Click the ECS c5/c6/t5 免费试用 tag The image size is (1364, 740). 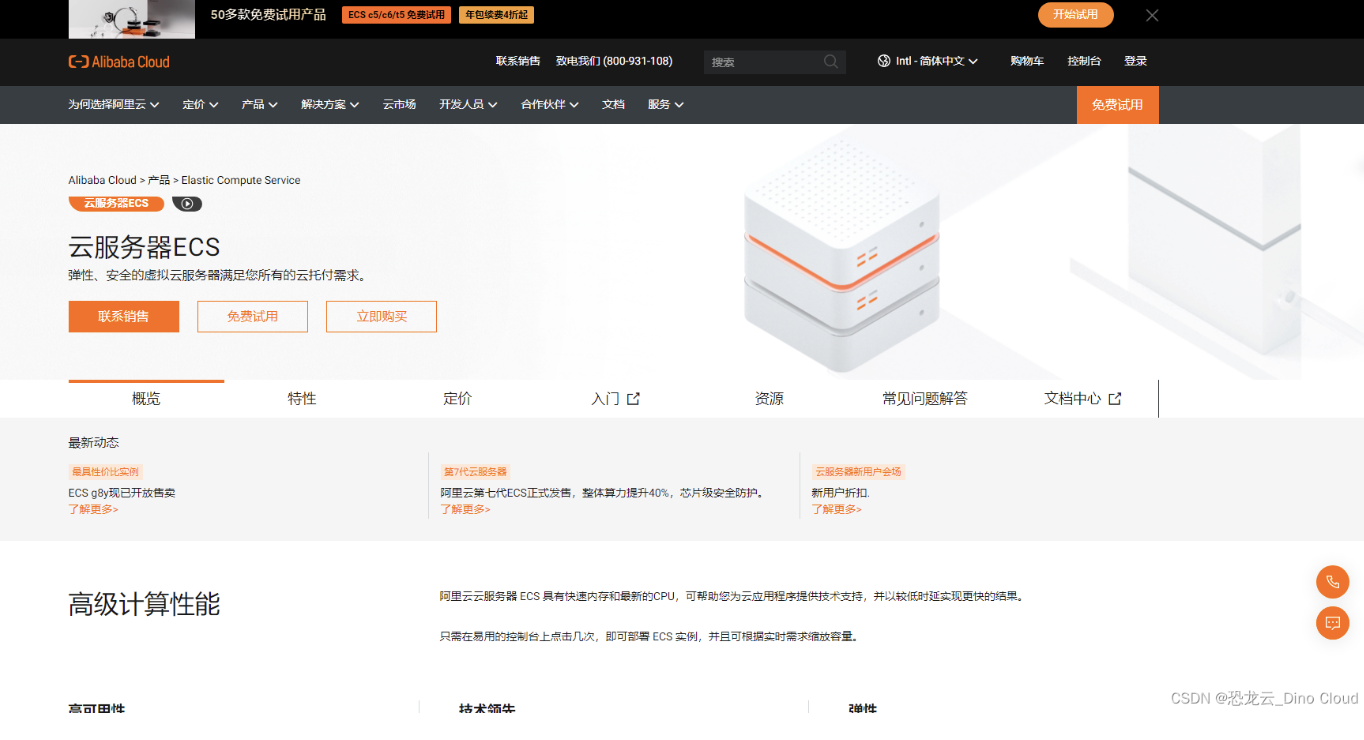(x=397, y=15)
